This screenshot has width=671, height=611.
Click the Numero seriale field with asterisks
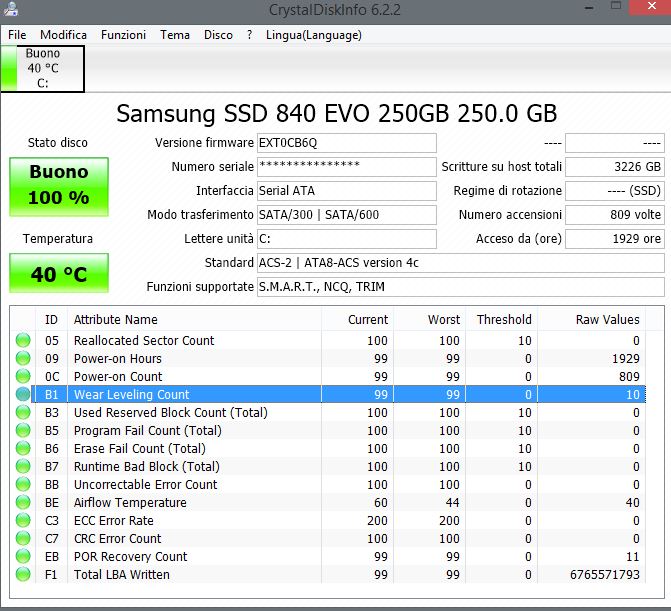pos(347,167)
